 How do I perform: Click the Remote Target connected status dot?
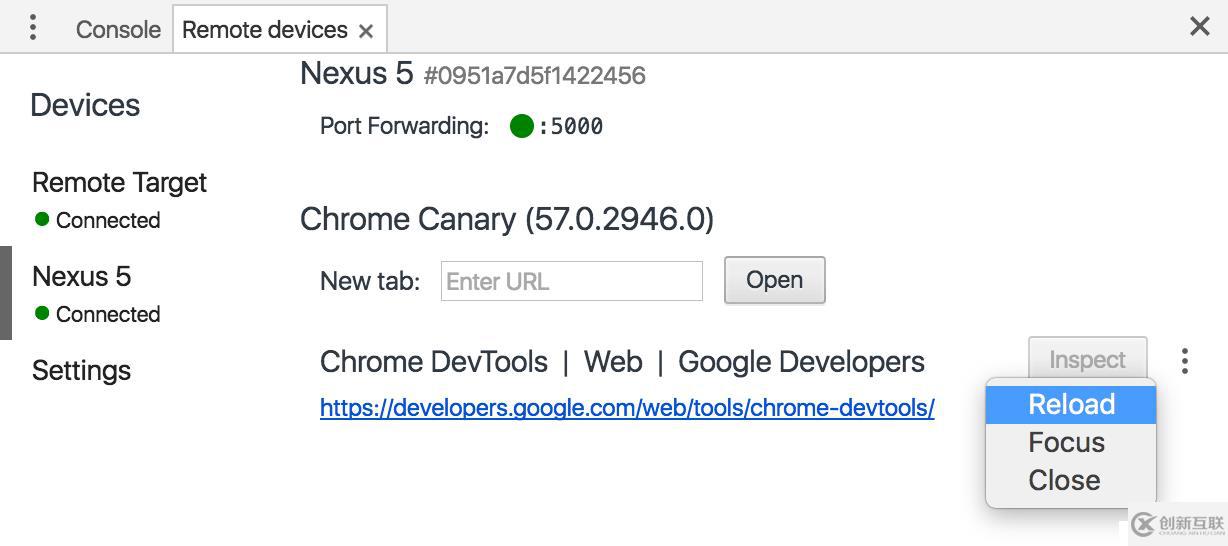[x=42, y=219]
